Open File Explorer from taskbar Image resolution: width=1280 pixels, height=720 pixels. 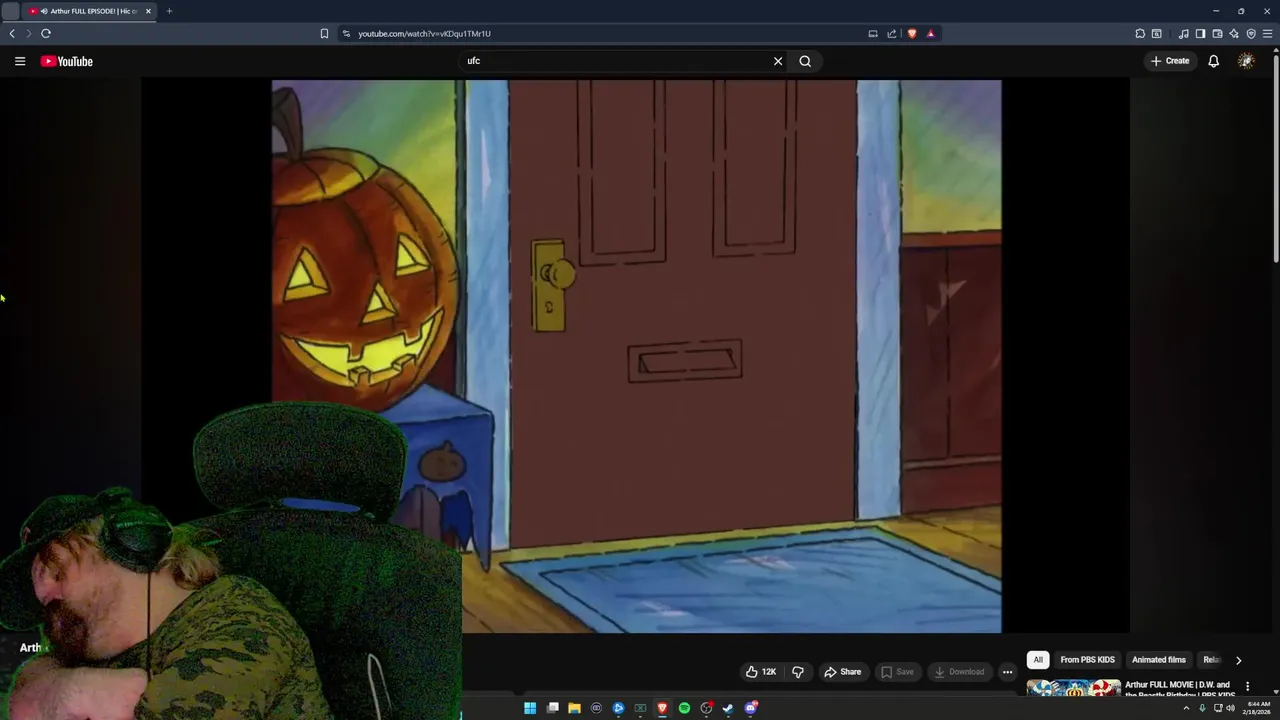coord(574,708)
